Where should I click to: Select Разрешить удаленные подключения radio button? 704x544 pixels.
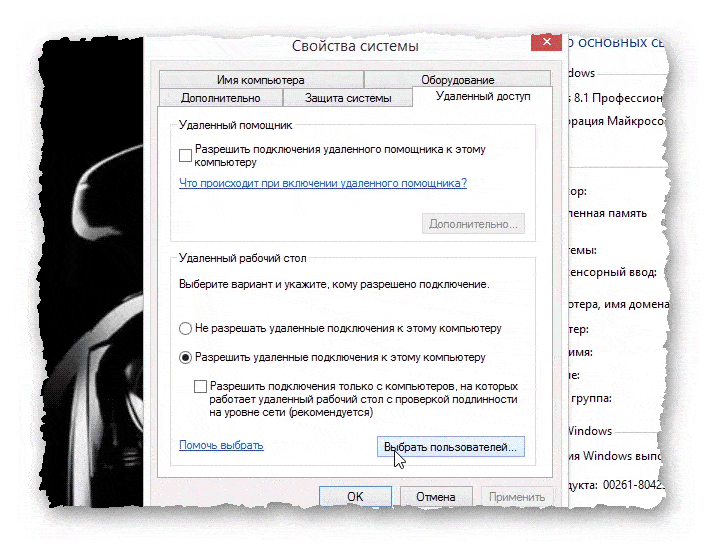pyautogui.click(x=185, y=357)
